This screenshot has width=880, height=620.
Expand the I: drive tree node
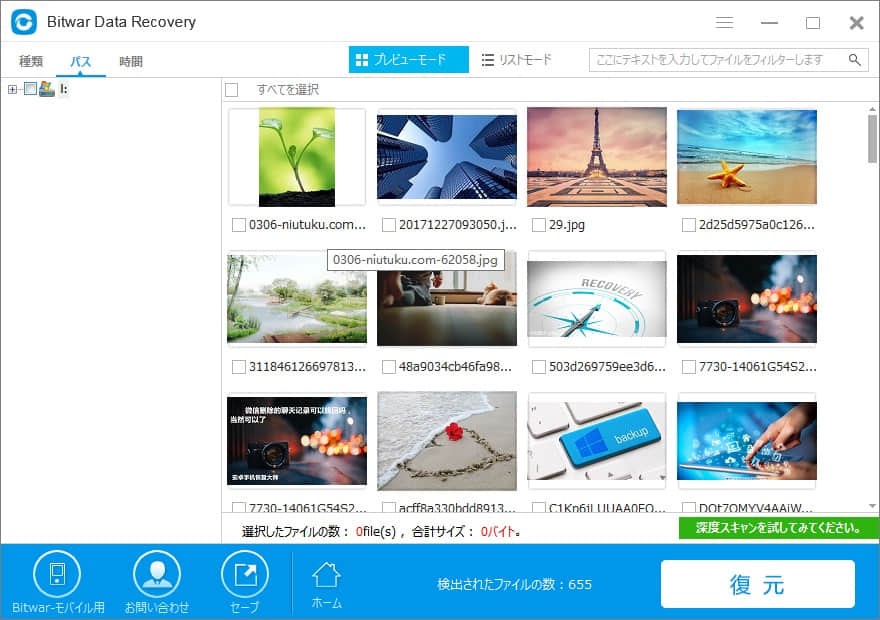[12, 89]
